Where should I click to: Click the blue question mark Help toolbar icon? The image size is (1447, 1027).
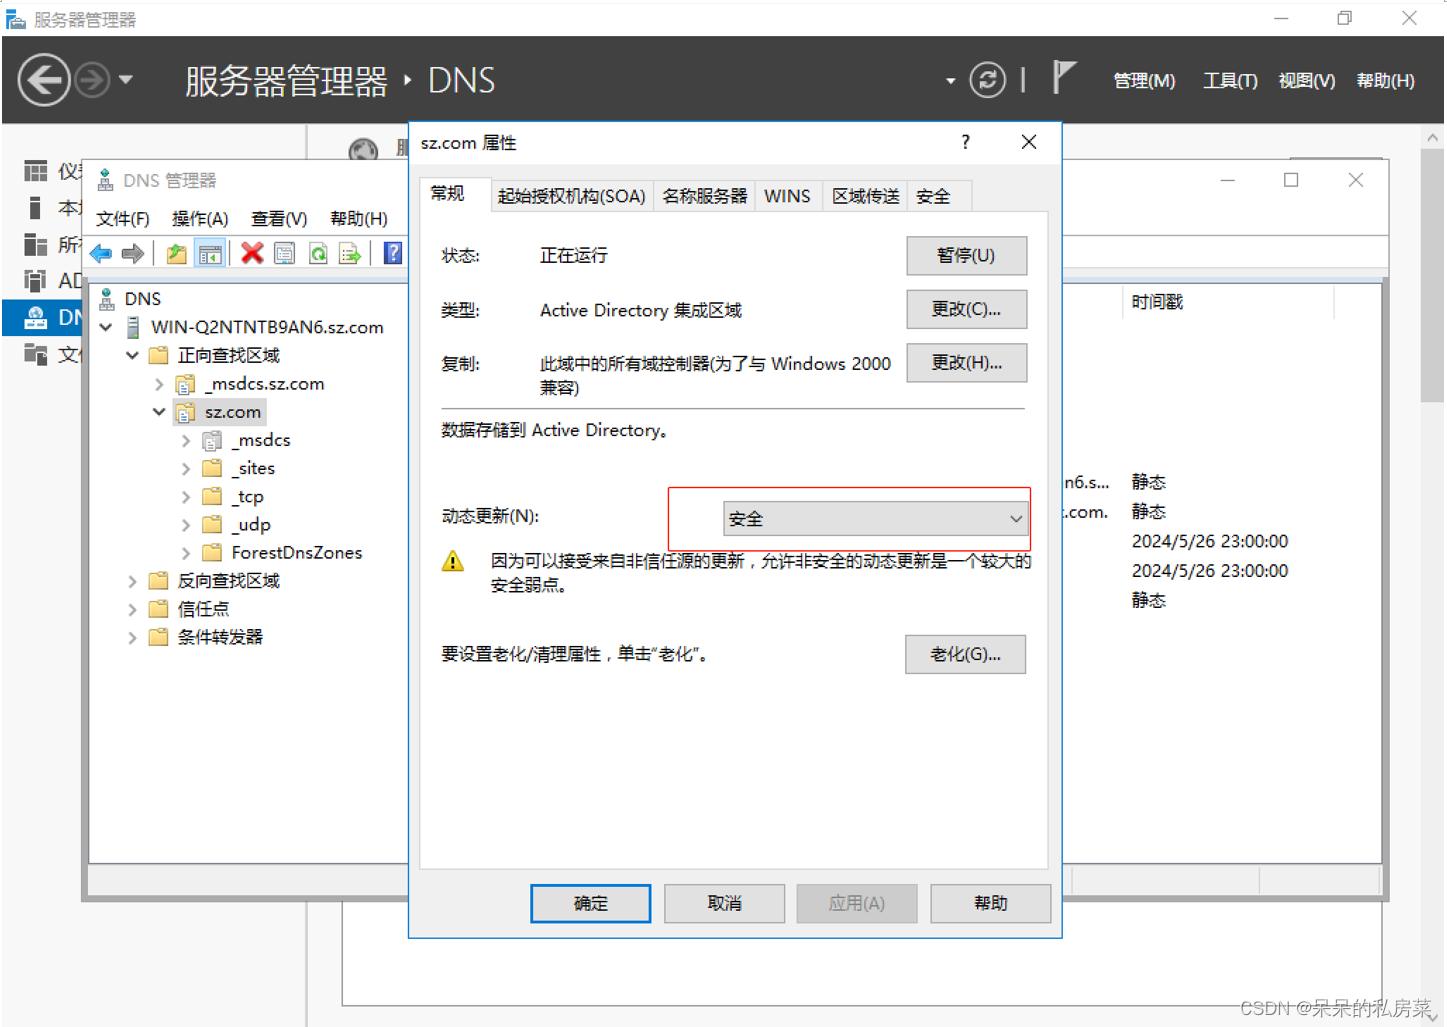pos(393,254)
